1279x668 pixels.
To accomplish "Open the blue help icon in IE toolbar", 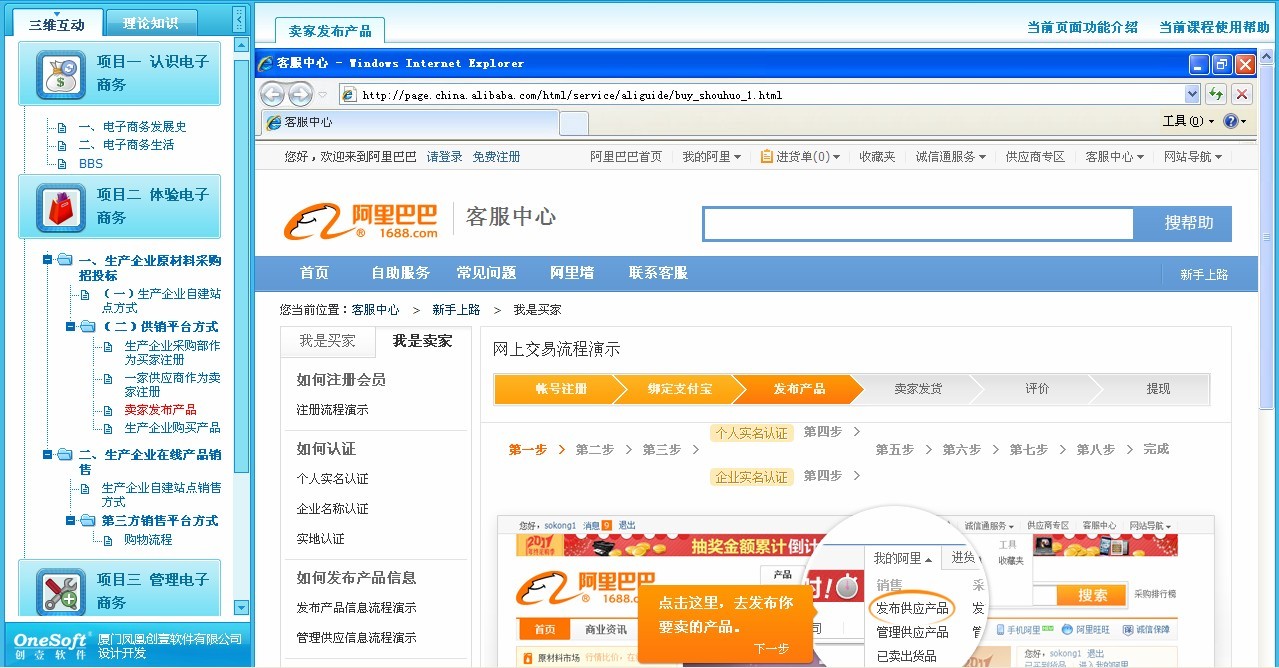I will pos(1230,121).
